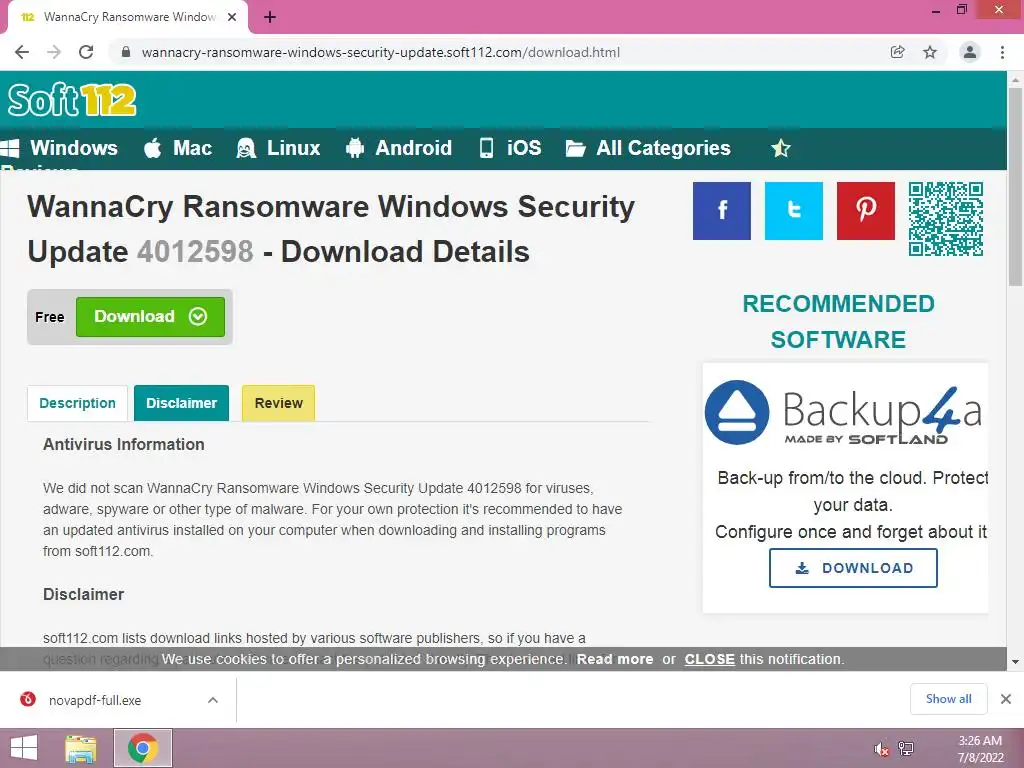This screenshot has height=768, width=1024.
Task: Click the share page icon in address bar
Action: click(897, 52)
